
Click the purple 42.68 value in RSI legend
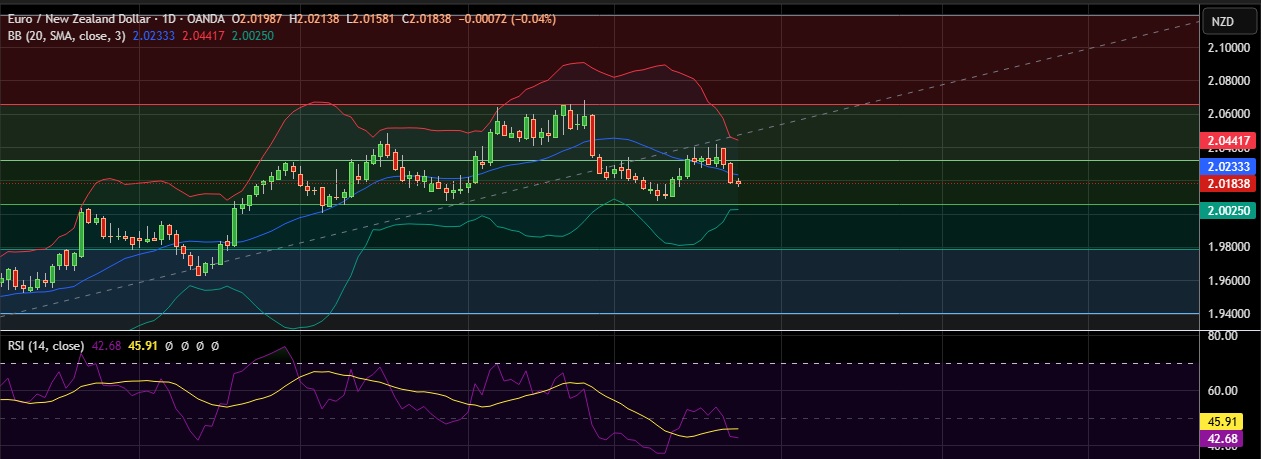107,346
